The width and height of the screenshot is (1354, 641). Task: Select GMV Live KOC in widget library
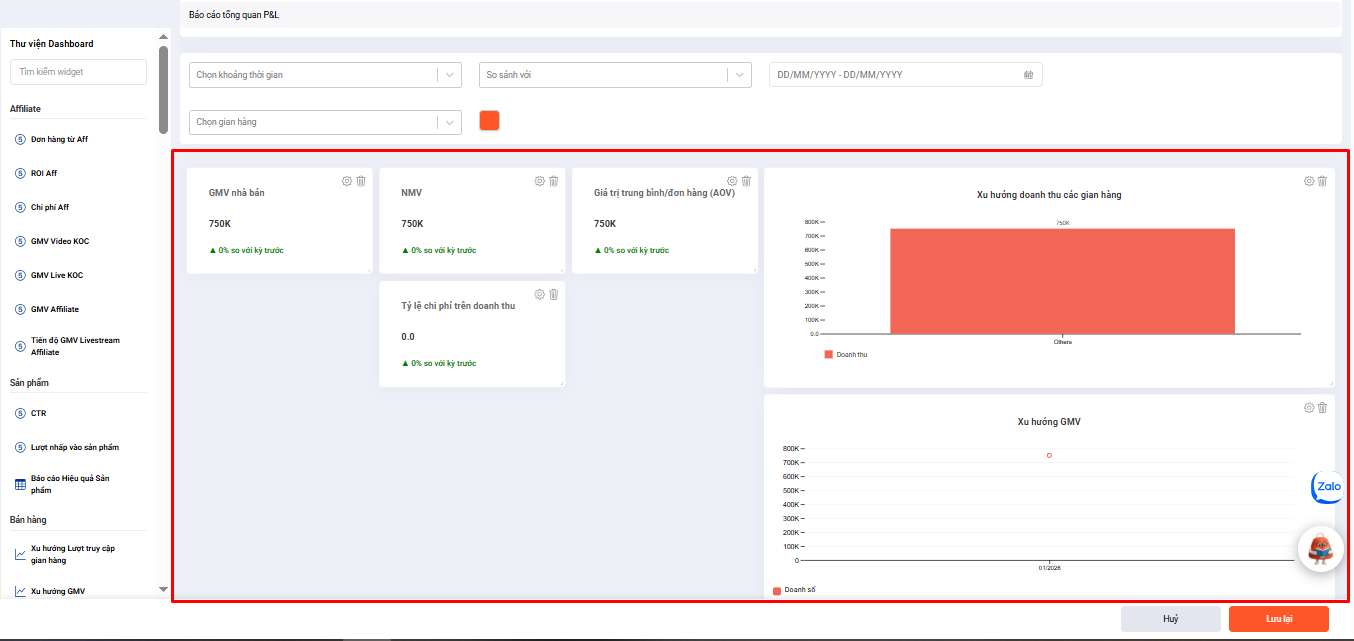[59, 275]
